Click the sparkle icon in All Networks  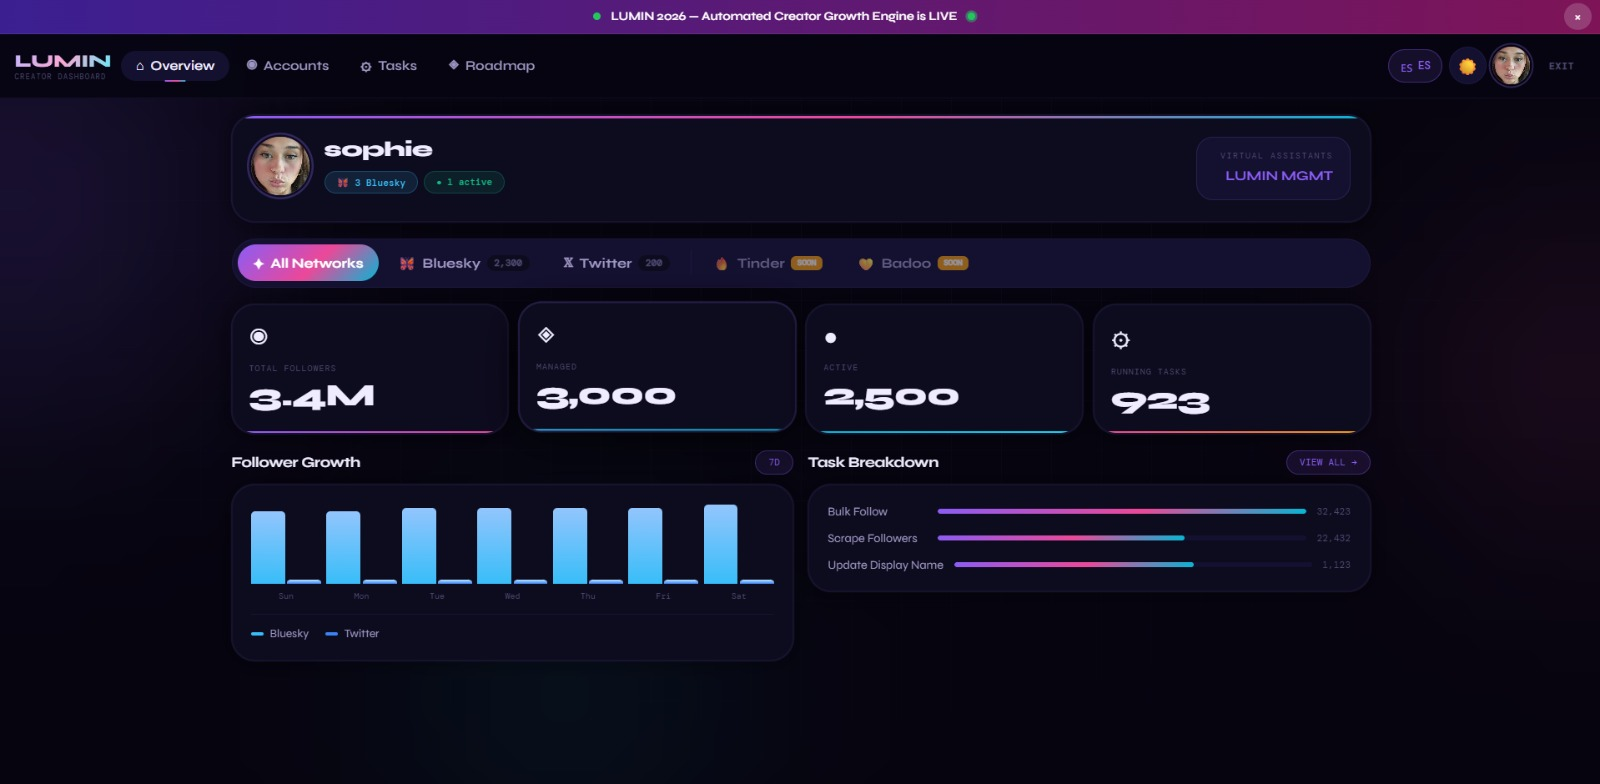tap(258, 264)
